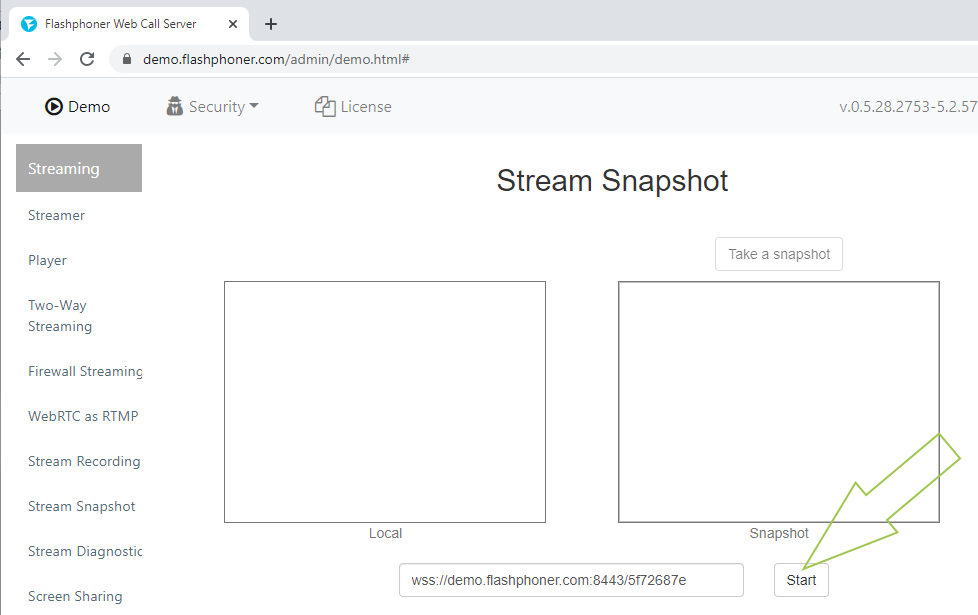Open the Demo menu item
978x615 pixels.
[77, 107]
